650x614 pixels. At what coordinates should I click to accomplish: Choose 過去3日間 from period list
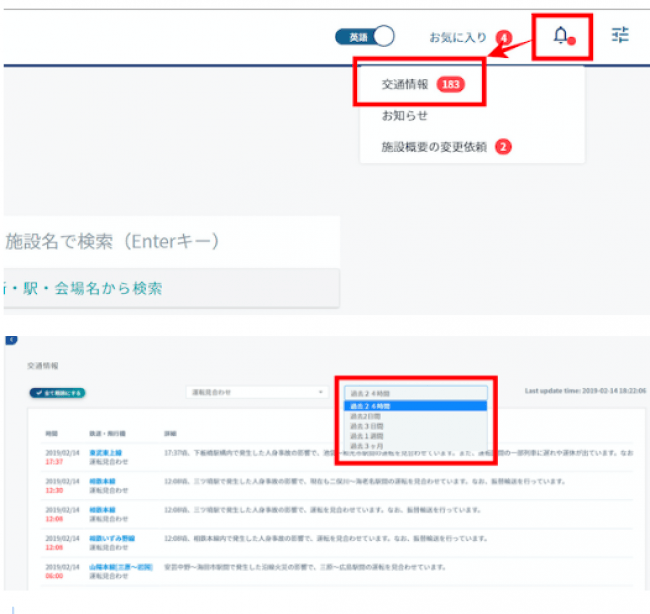point(416,426)
